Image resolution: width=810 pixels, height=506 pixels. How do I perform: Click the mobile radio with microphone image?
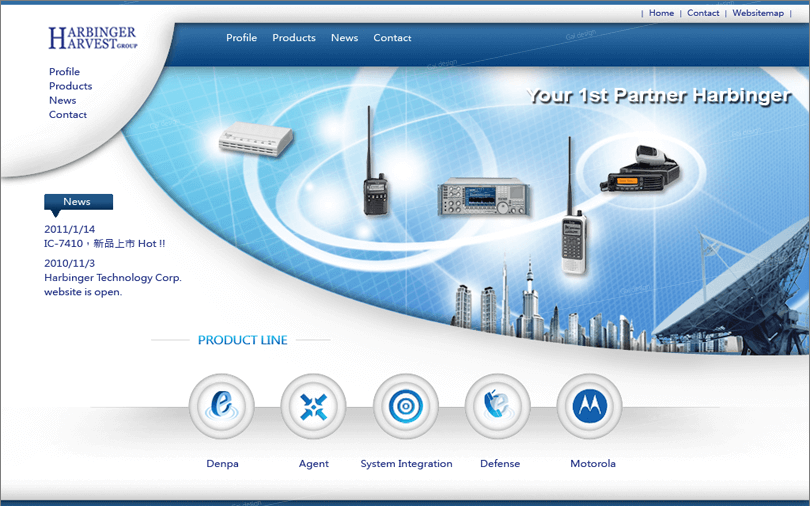point(641,168)
